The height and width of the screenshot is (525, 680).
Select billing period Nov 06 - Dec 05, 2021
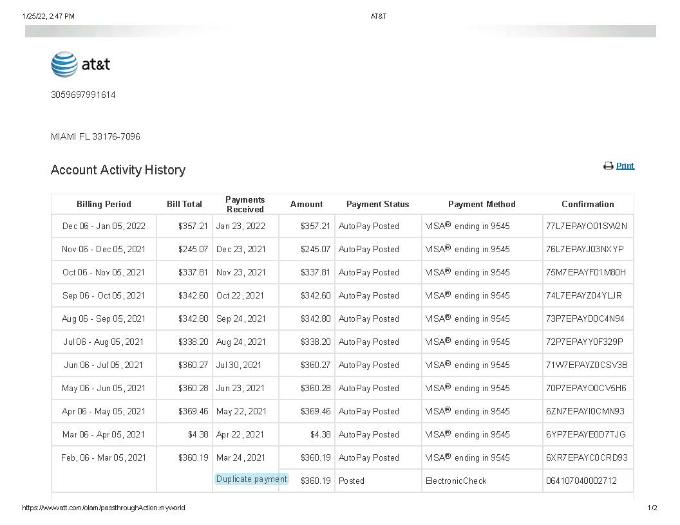tap(104, 249)
